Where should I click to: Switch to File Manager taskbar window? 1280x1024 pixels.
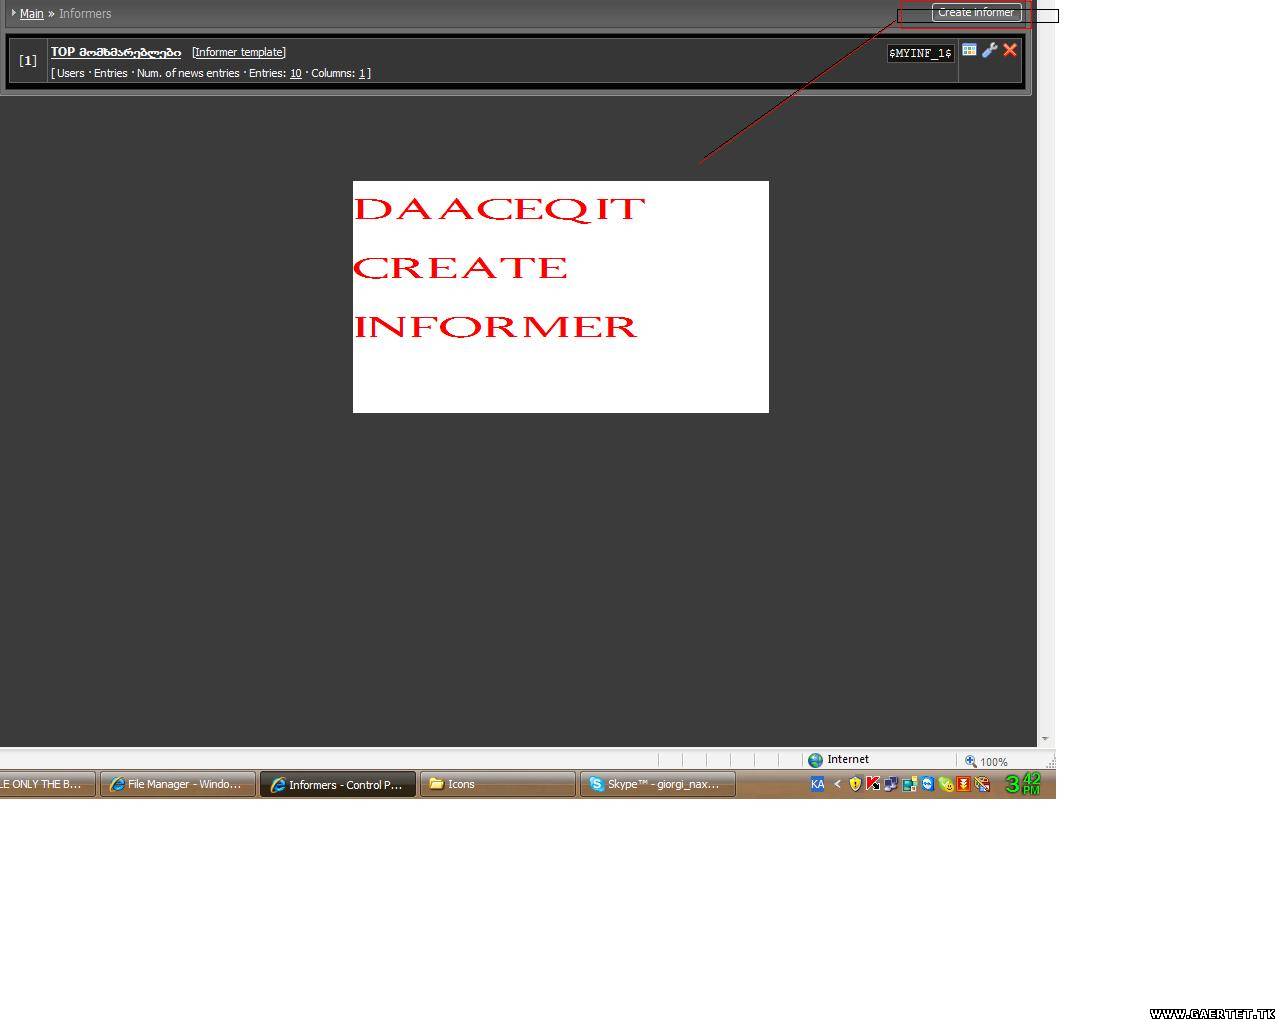[x=177, y=784]
